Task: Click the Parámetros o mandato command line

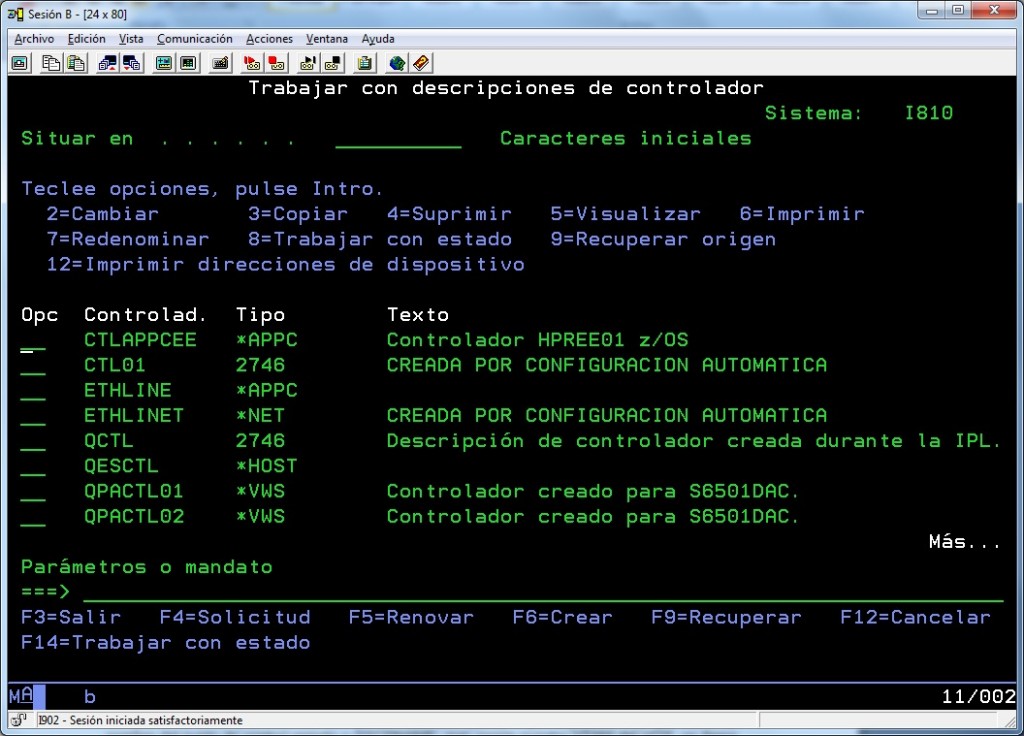Action: [x=543, y=592]
